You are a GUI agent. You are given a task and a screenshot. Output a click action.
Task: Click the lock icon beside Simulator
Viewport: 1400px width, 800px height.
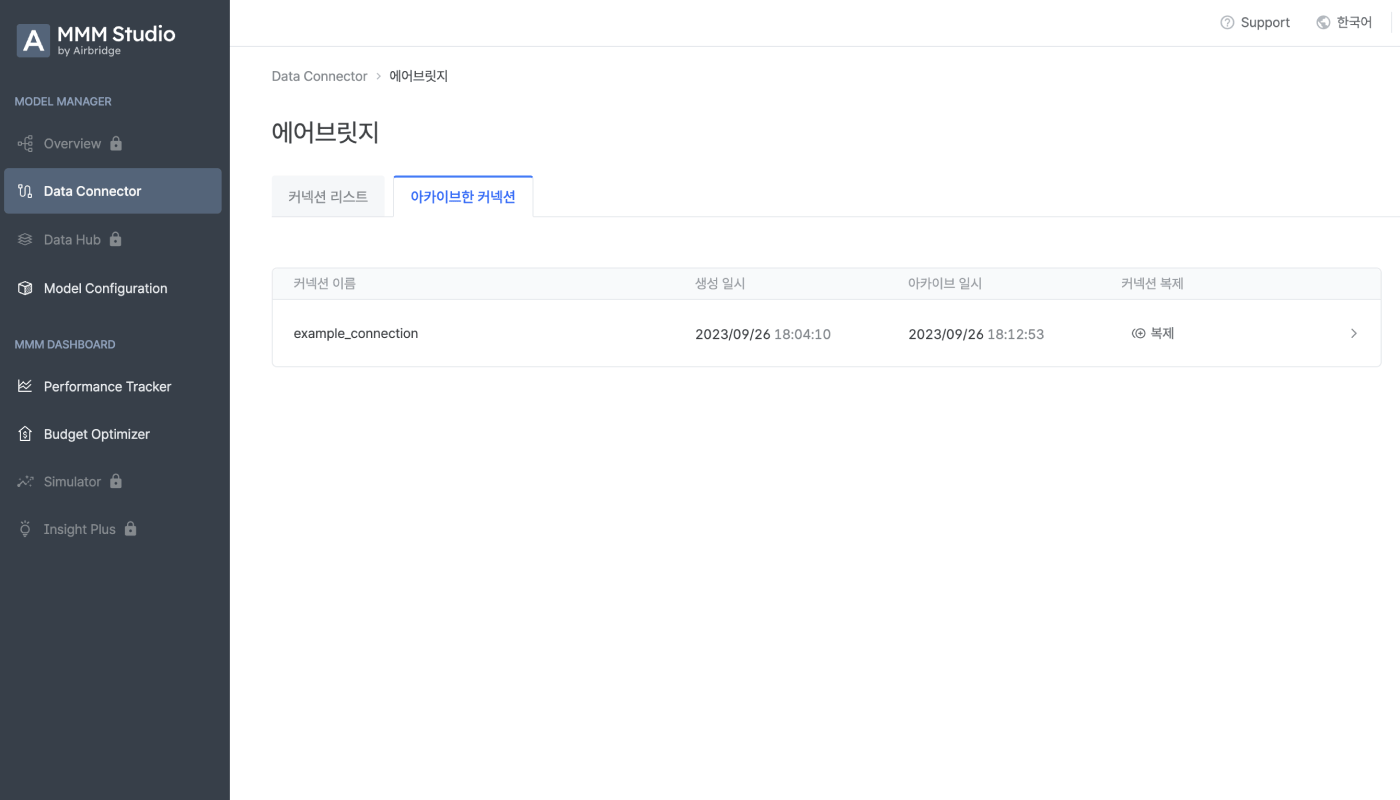coord(116,481)
